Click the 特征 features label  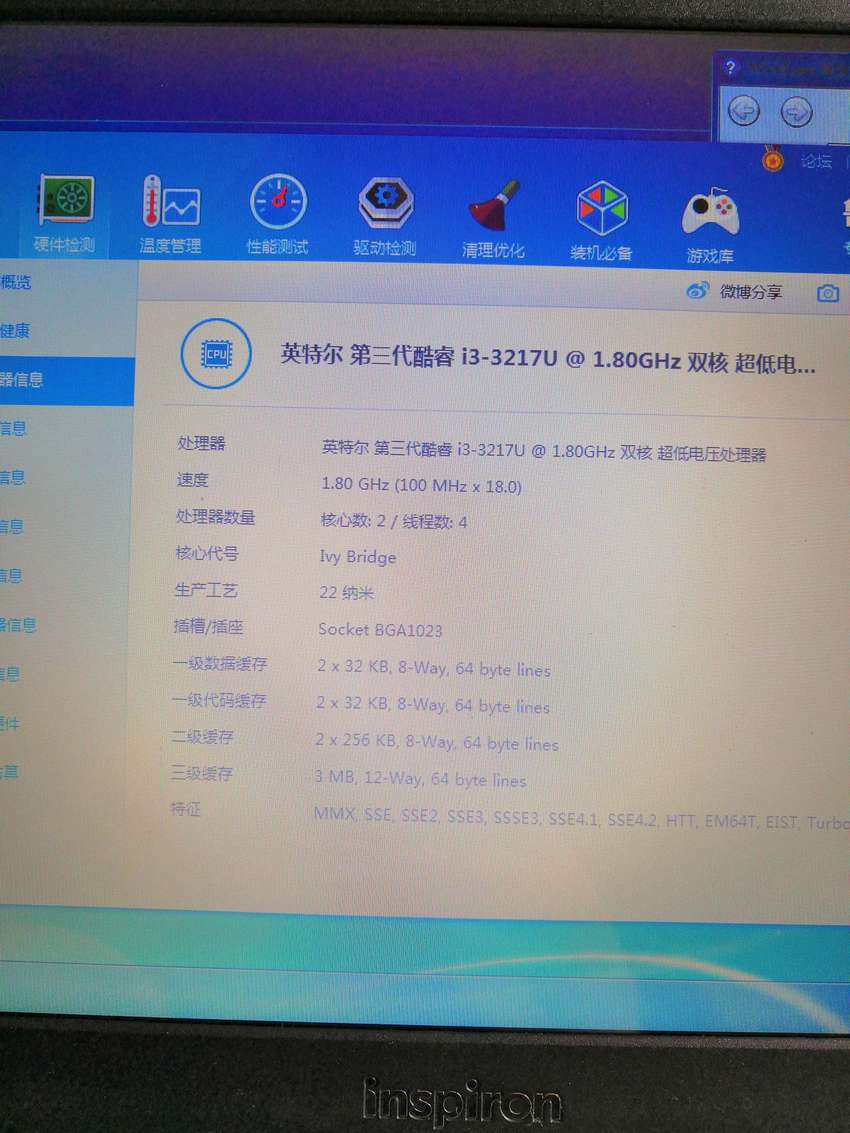pos(186,809)
